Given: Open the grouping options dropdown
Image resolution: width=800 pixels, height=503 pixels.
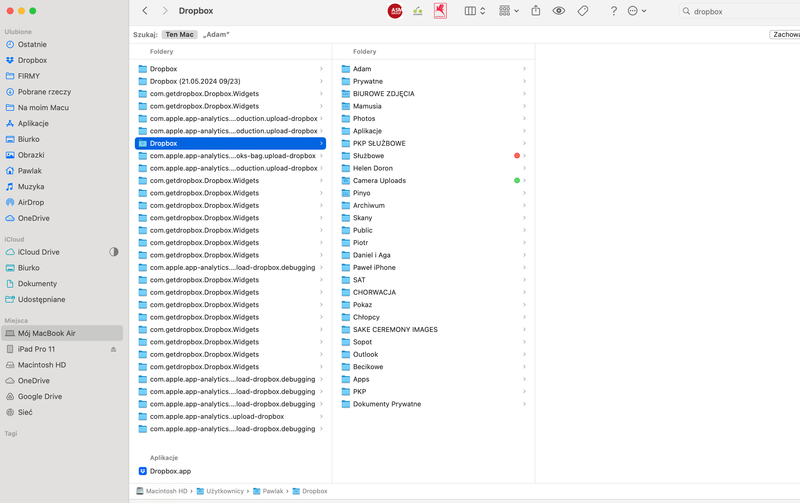Looking at the screenshot, I should 508,11.
